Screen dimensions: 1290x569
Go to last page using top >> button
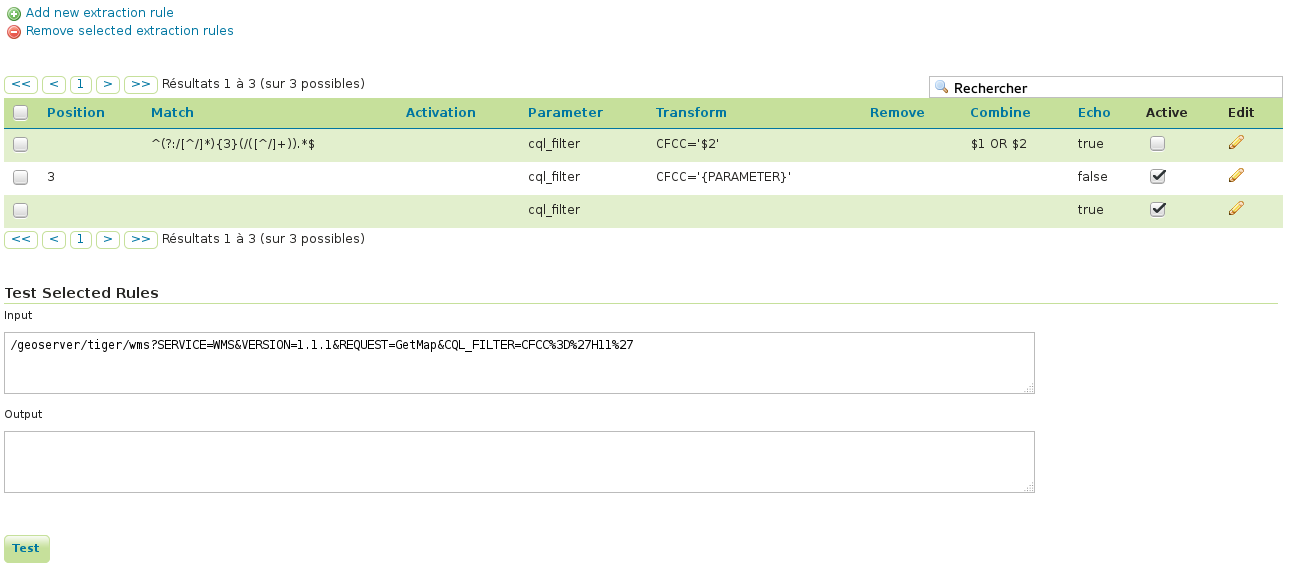(x=141, y=84)
